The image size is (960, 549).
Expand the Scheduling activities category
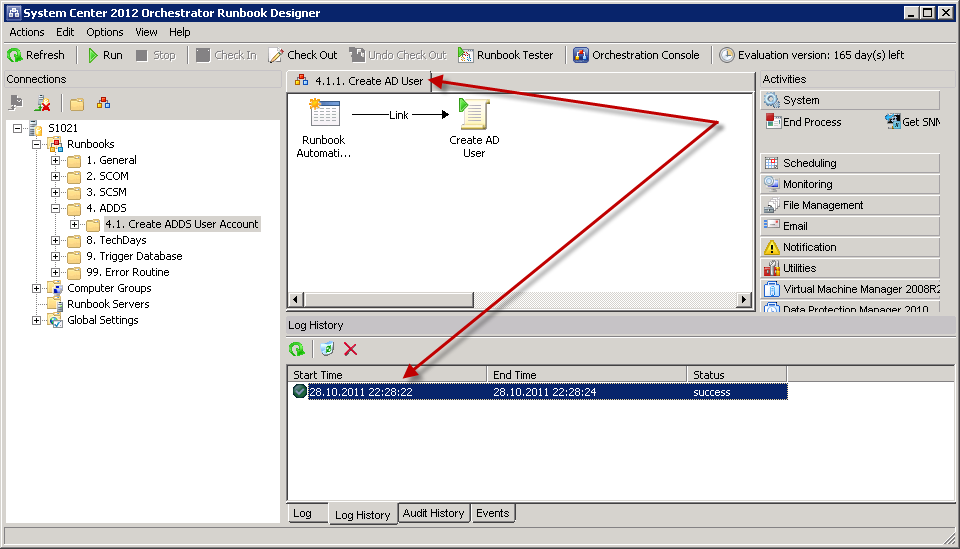[850, 163]
